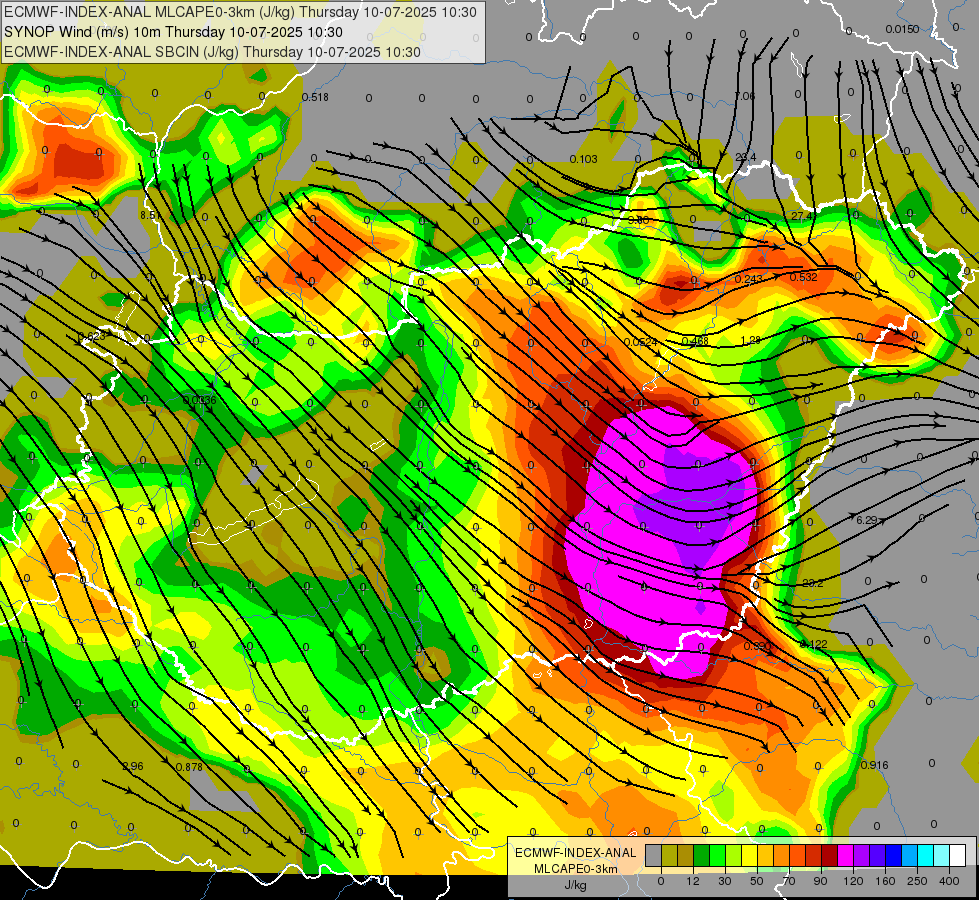The image size is (979, 900).
Task: Click the map value '0.878'
Action: (189, 767)
